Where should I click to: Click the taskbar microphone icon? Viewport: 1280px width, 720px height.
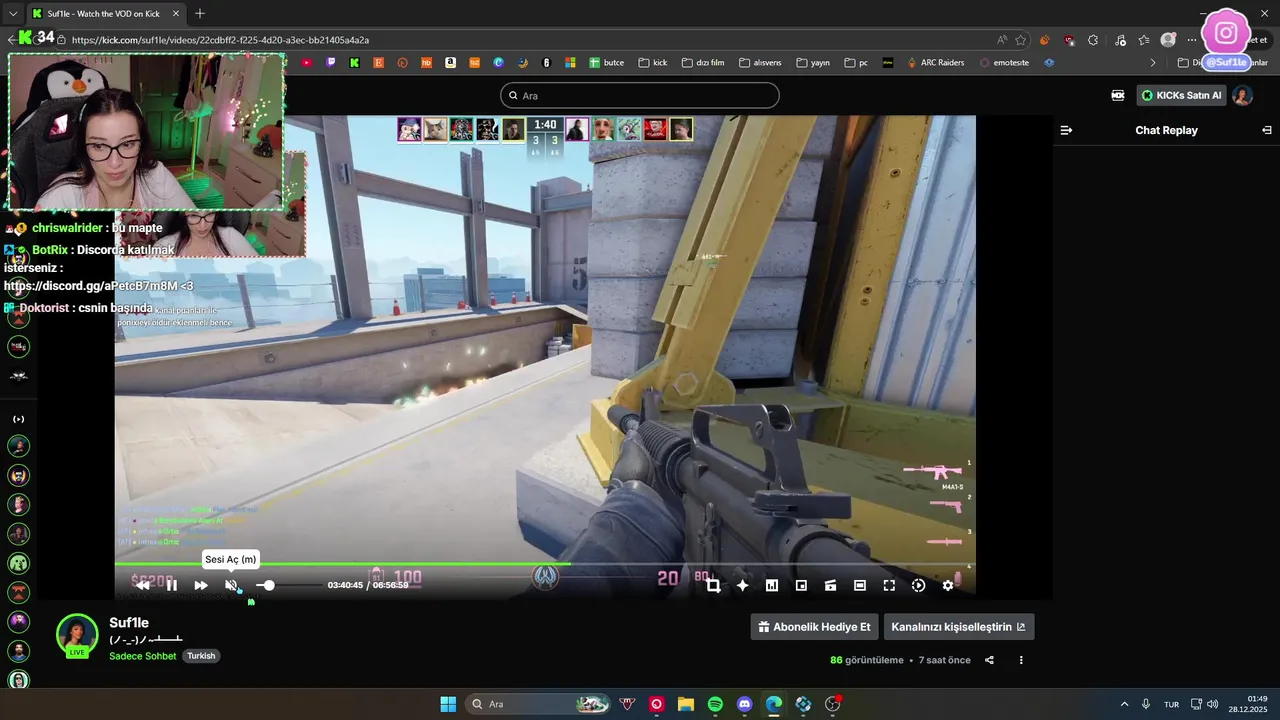(1146, 704)
